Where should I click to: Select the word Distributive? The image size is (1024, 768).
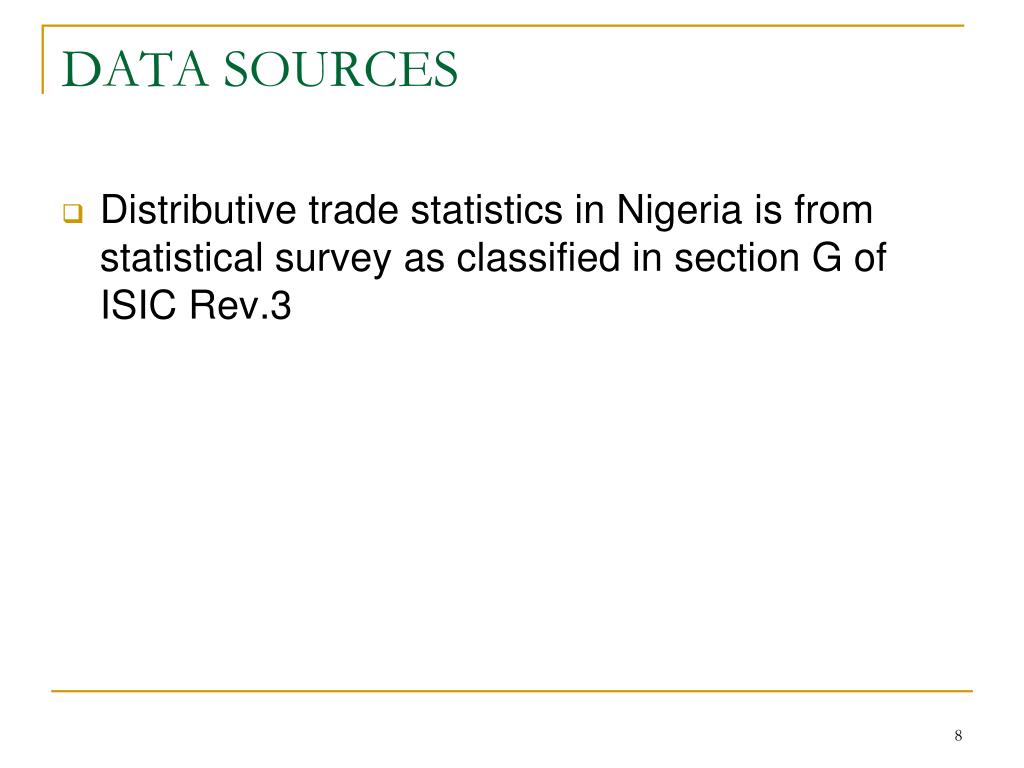click(x=199, y=210)
